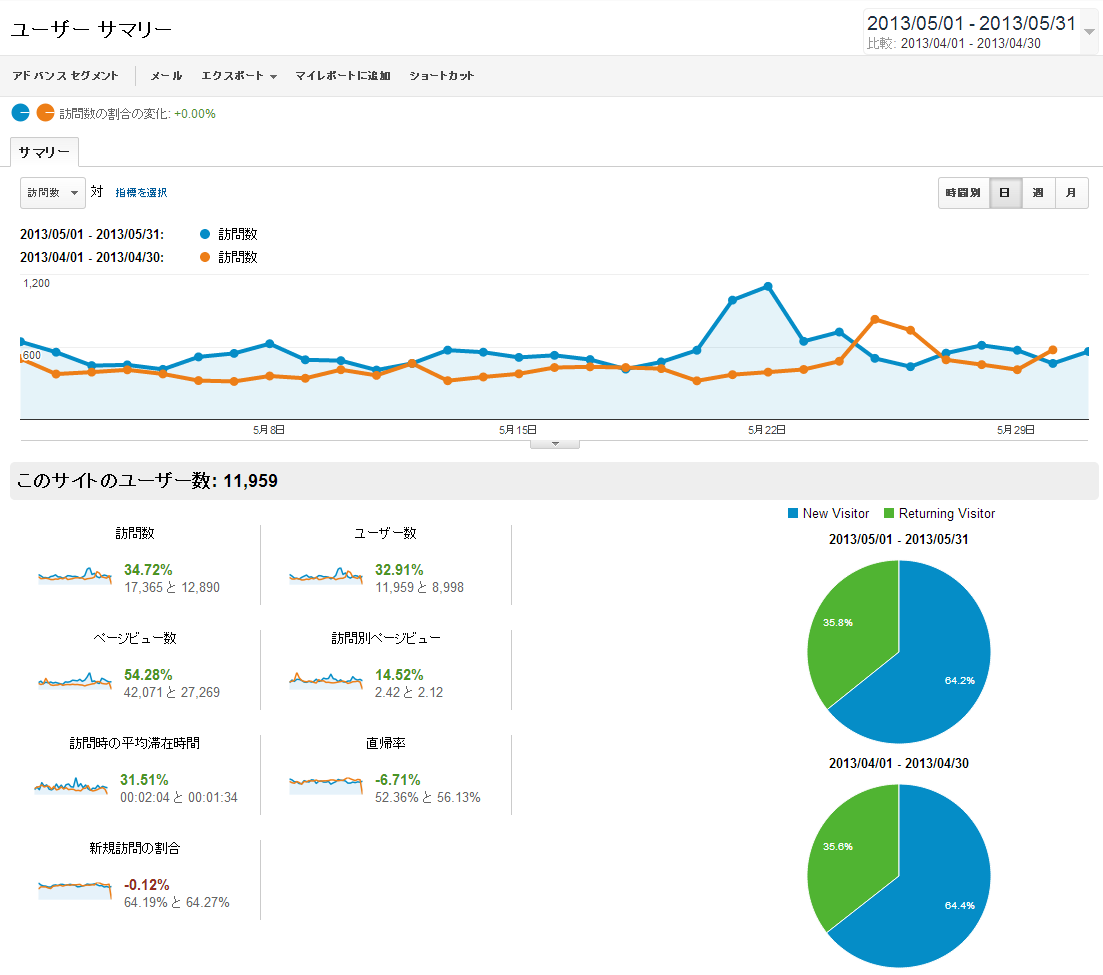Expand the エクスポート export menu
The width and height of the screenshot is (1103, 975).
coord(238,76)
